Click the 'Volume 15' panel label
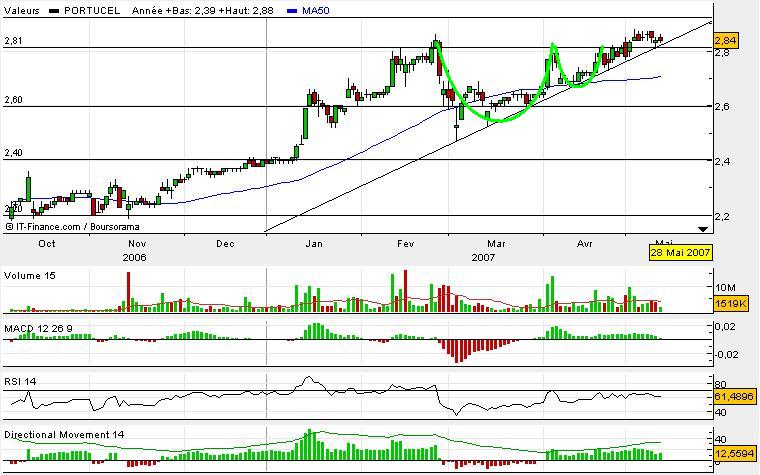This screenshot has height=475, width=760. click(x=30, y=275)
